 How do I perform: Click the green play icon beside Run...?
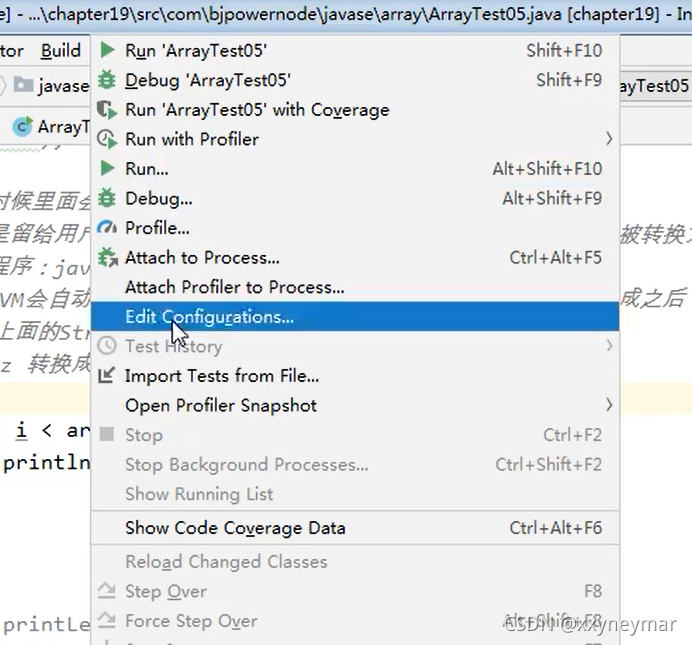tap(107, 169)
